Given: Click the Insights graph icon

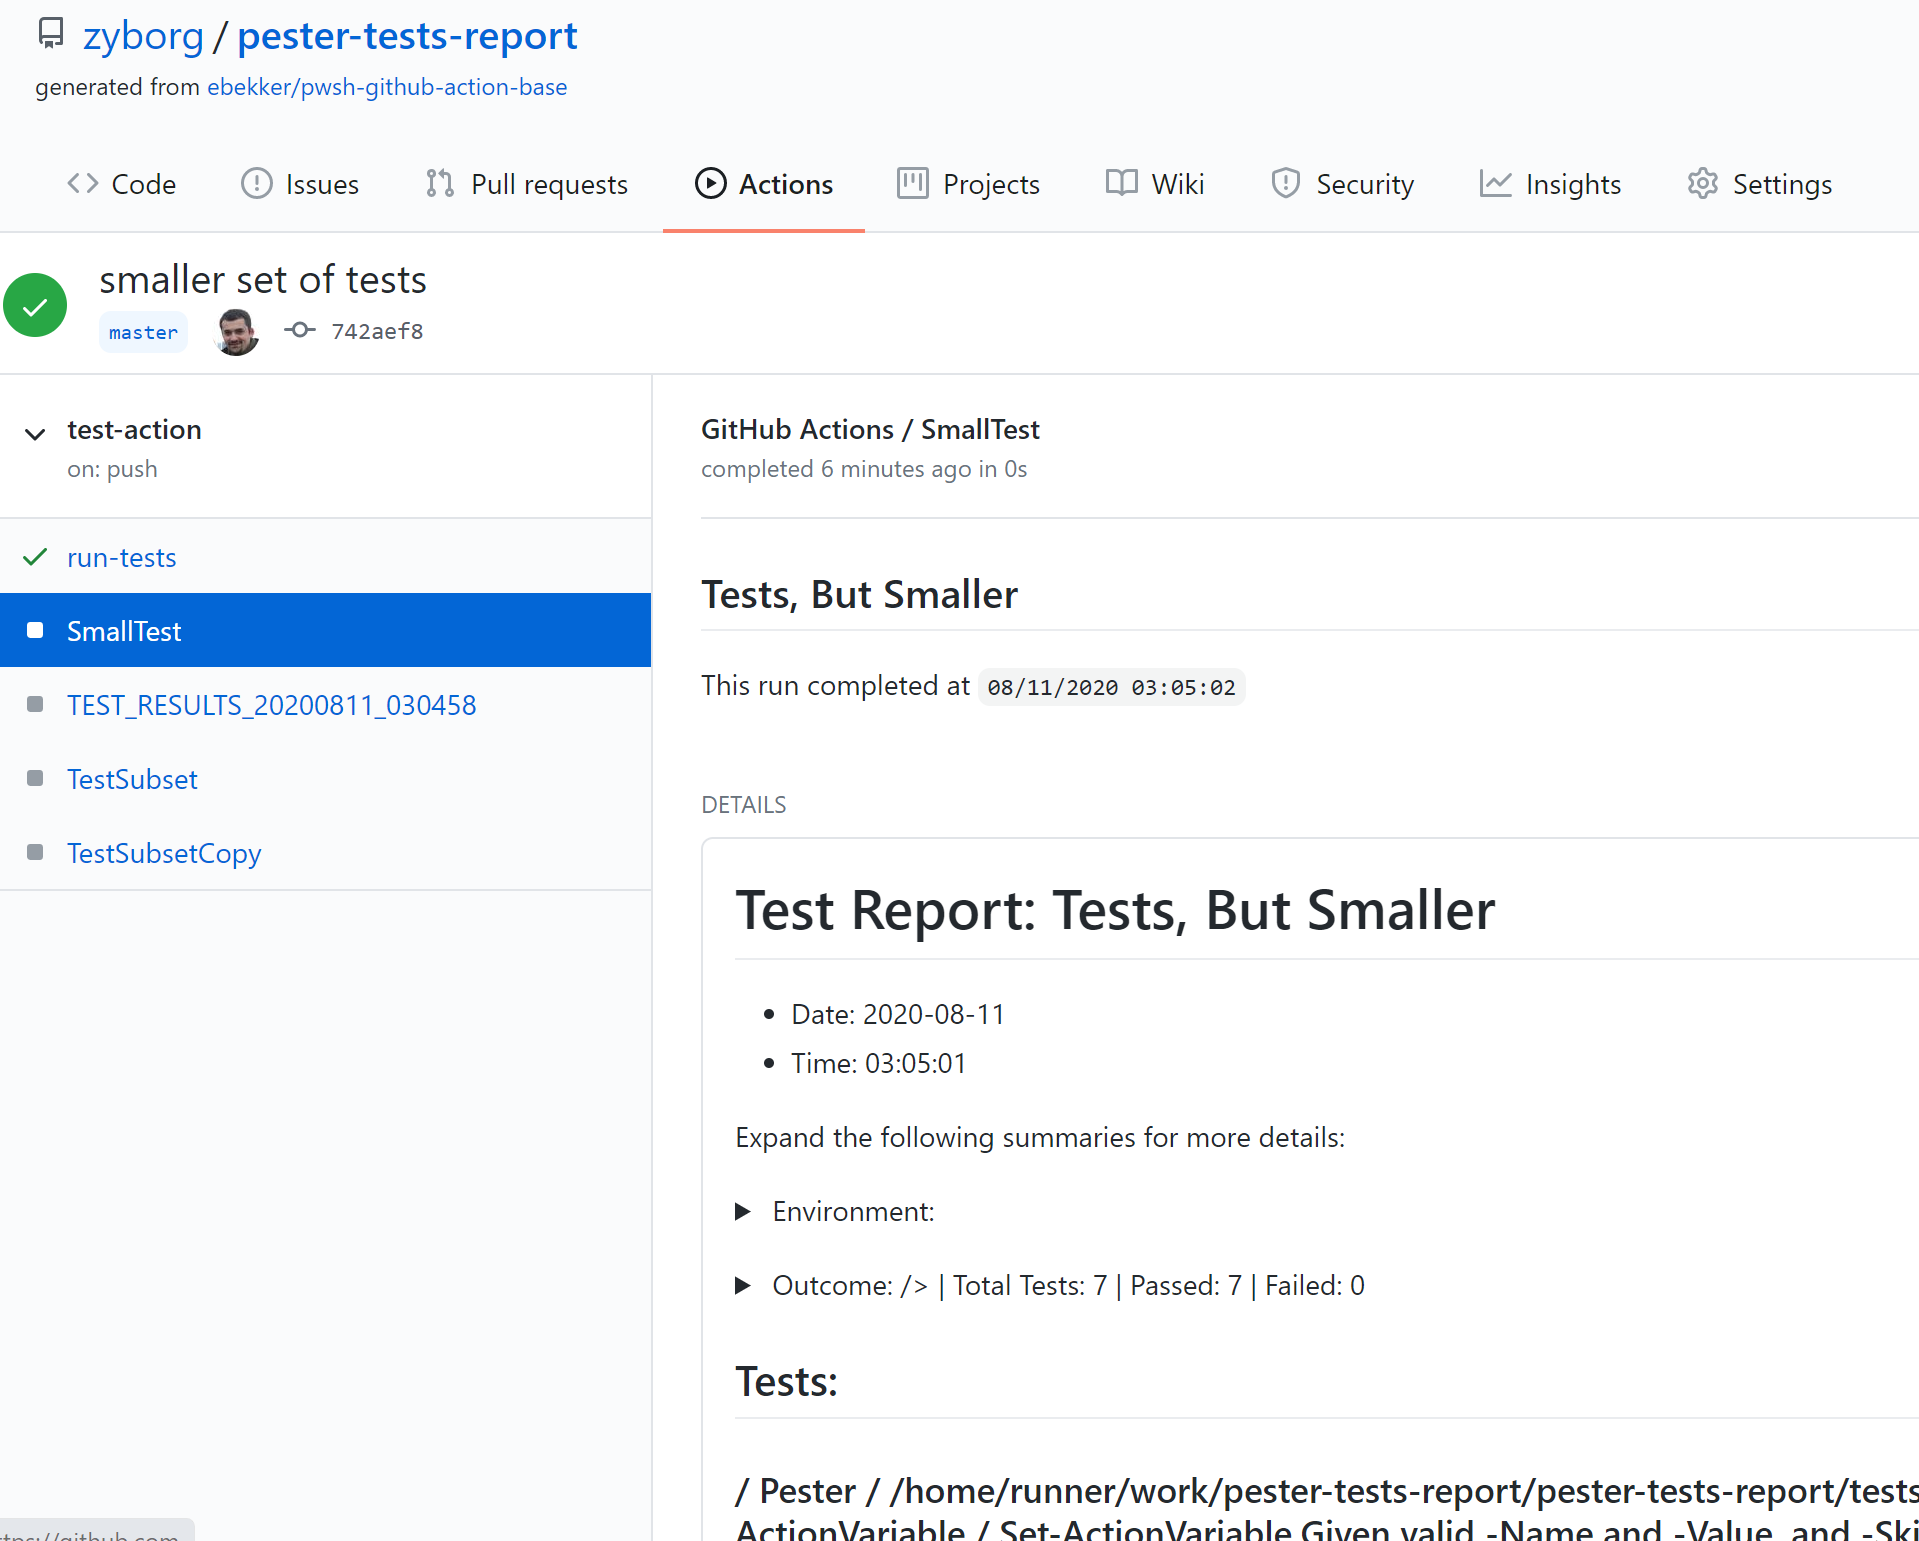Looking at the screenshot, I should [x=1496, y=184].
